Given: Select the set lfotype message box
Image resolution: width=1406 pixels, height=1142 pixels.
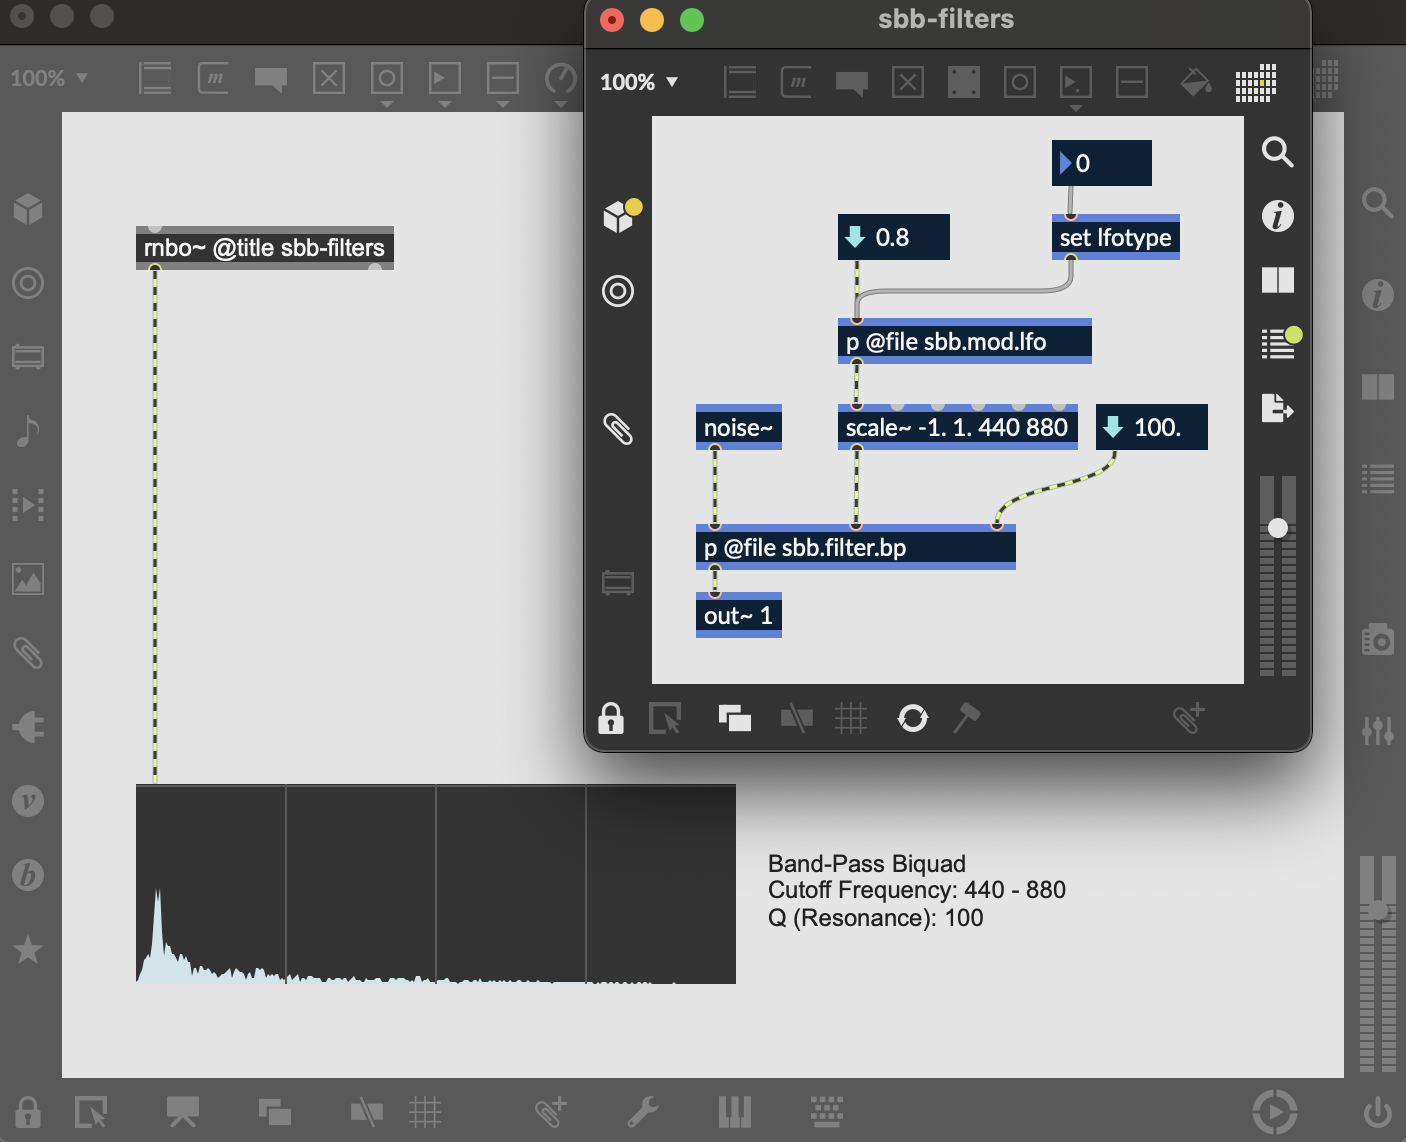Looking at the screenshot, I should tap(1116, 237).
